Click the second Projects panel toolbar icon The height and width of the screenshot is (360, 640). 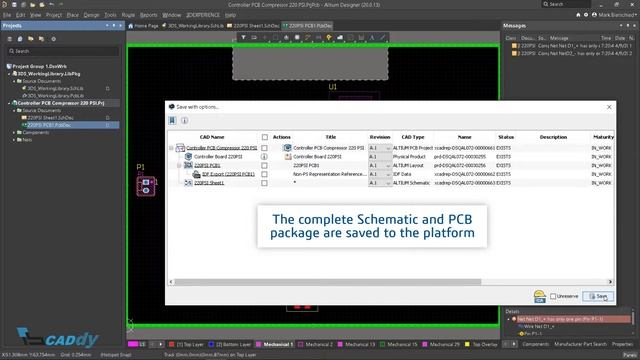(x=20, y=39)
